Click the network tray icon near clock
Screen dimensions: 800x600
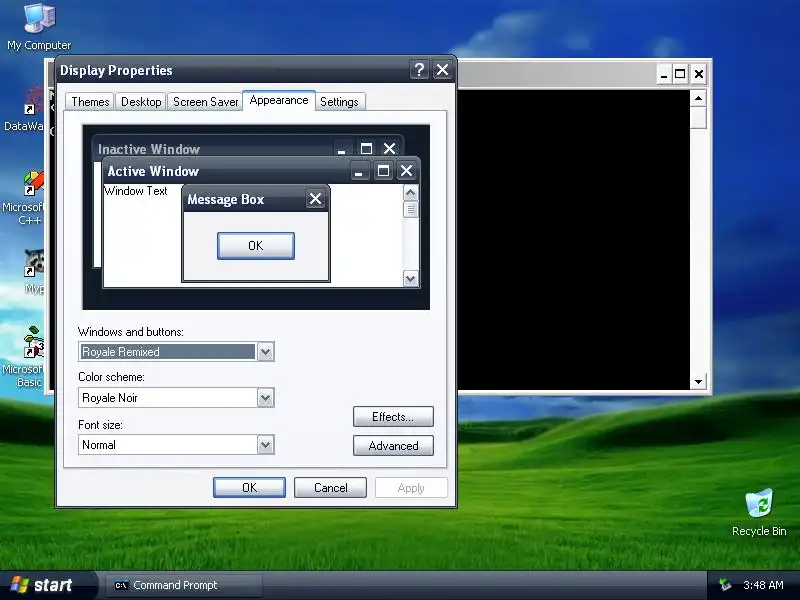point(724,585)
